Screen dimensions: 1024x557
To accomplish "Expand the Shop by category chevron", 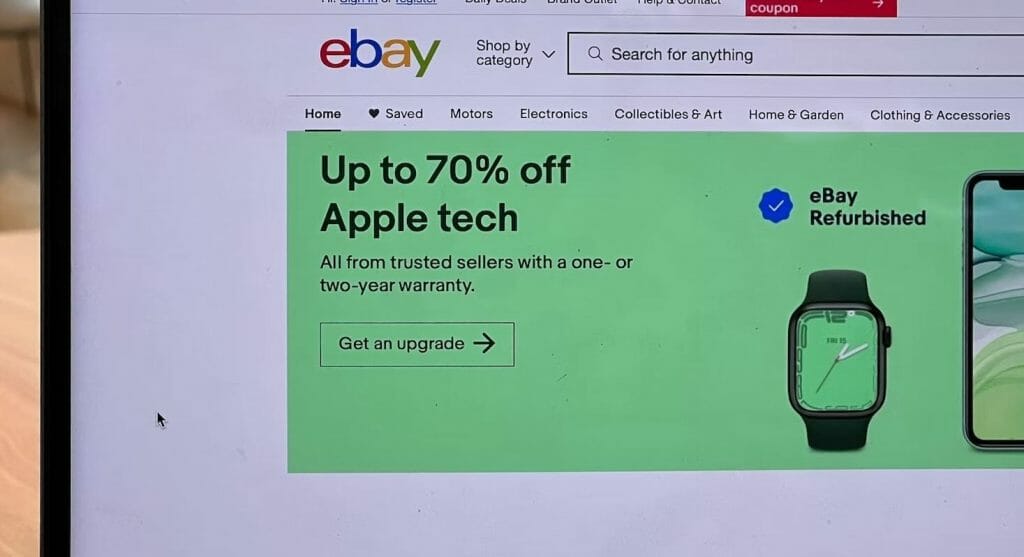I will [549, 54].
